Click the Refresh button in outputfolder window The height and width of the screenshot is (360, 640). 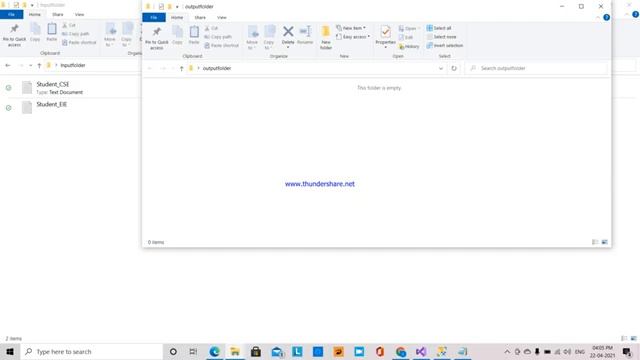[x=454, y=68]
